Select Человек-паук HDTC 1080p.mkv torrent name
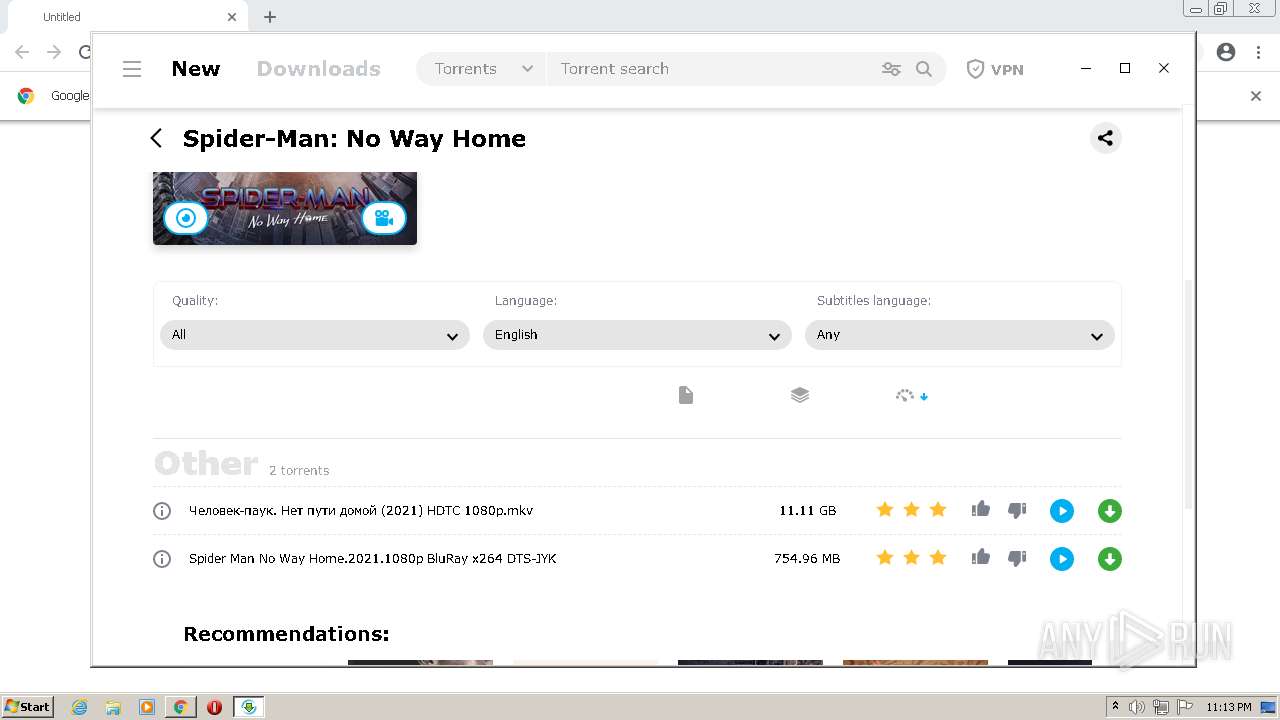1280x720 pixels. 361,511
